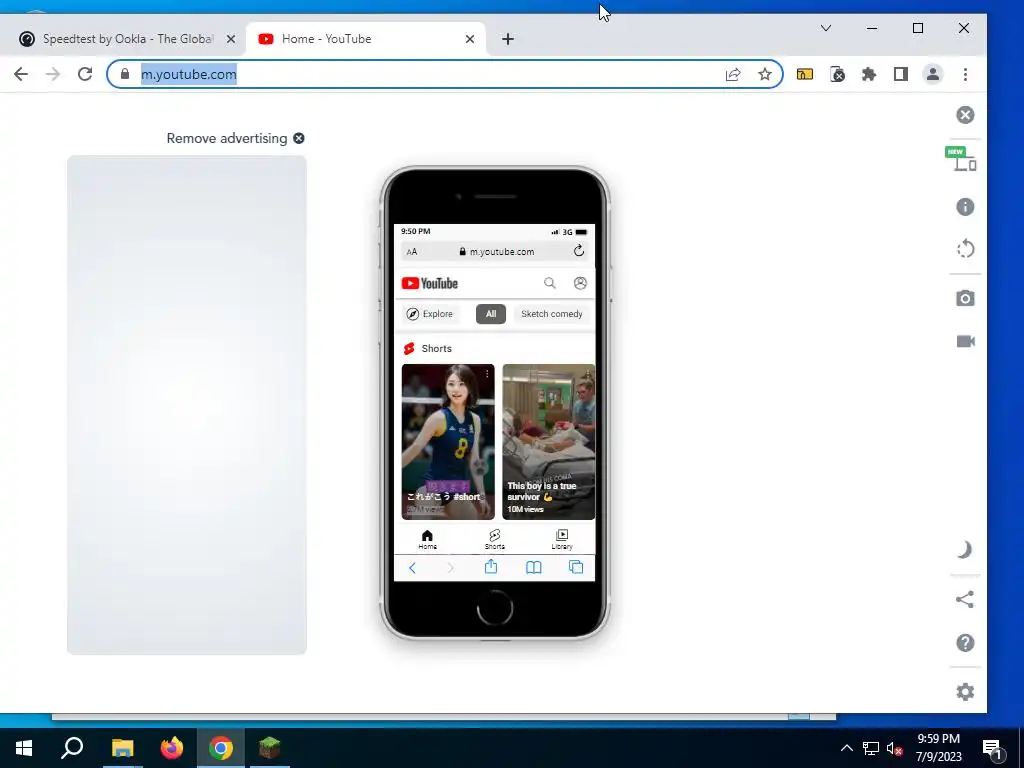Image resolution: width=1024 pixels, height=768 pixels.
Task: Tap reload icon in phone address bar
Action: 579,251
